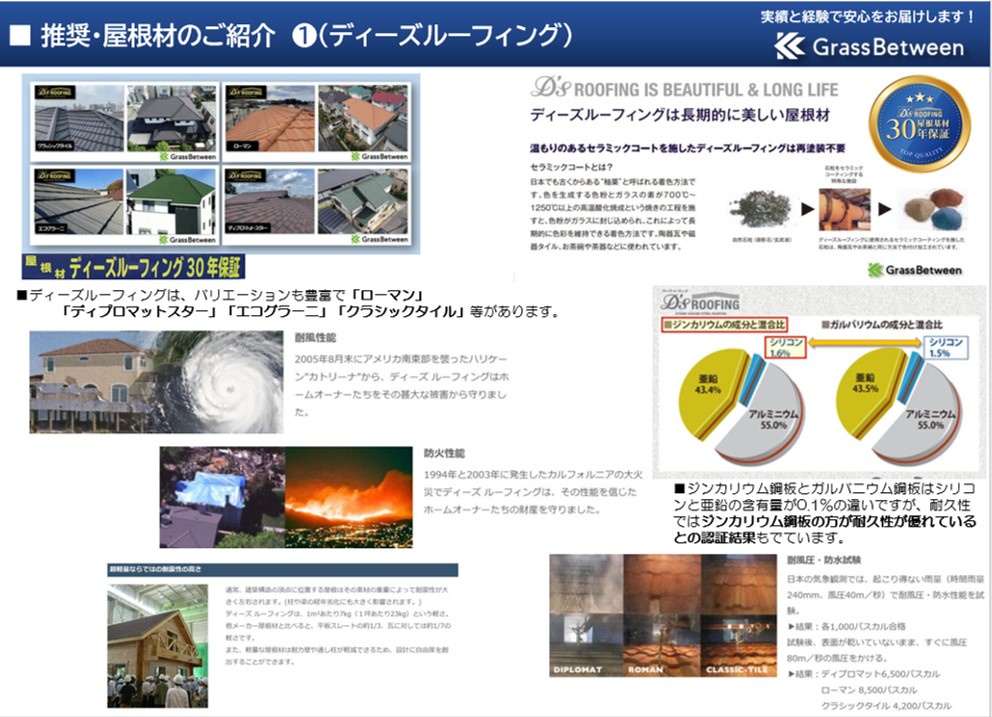Select the ローマン orange roof close-up photo
The width and height of the screenshot is (992, 717).
point(270,118)
